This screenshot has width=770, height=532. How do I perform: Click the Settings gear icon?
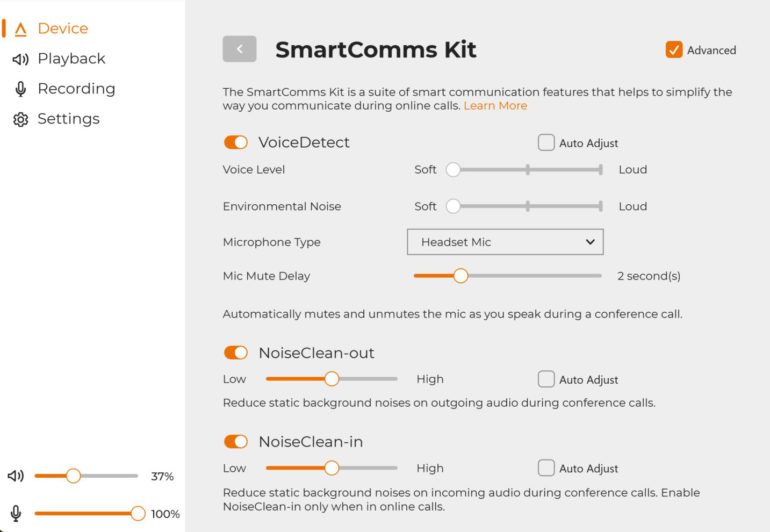tap(20, 119)
